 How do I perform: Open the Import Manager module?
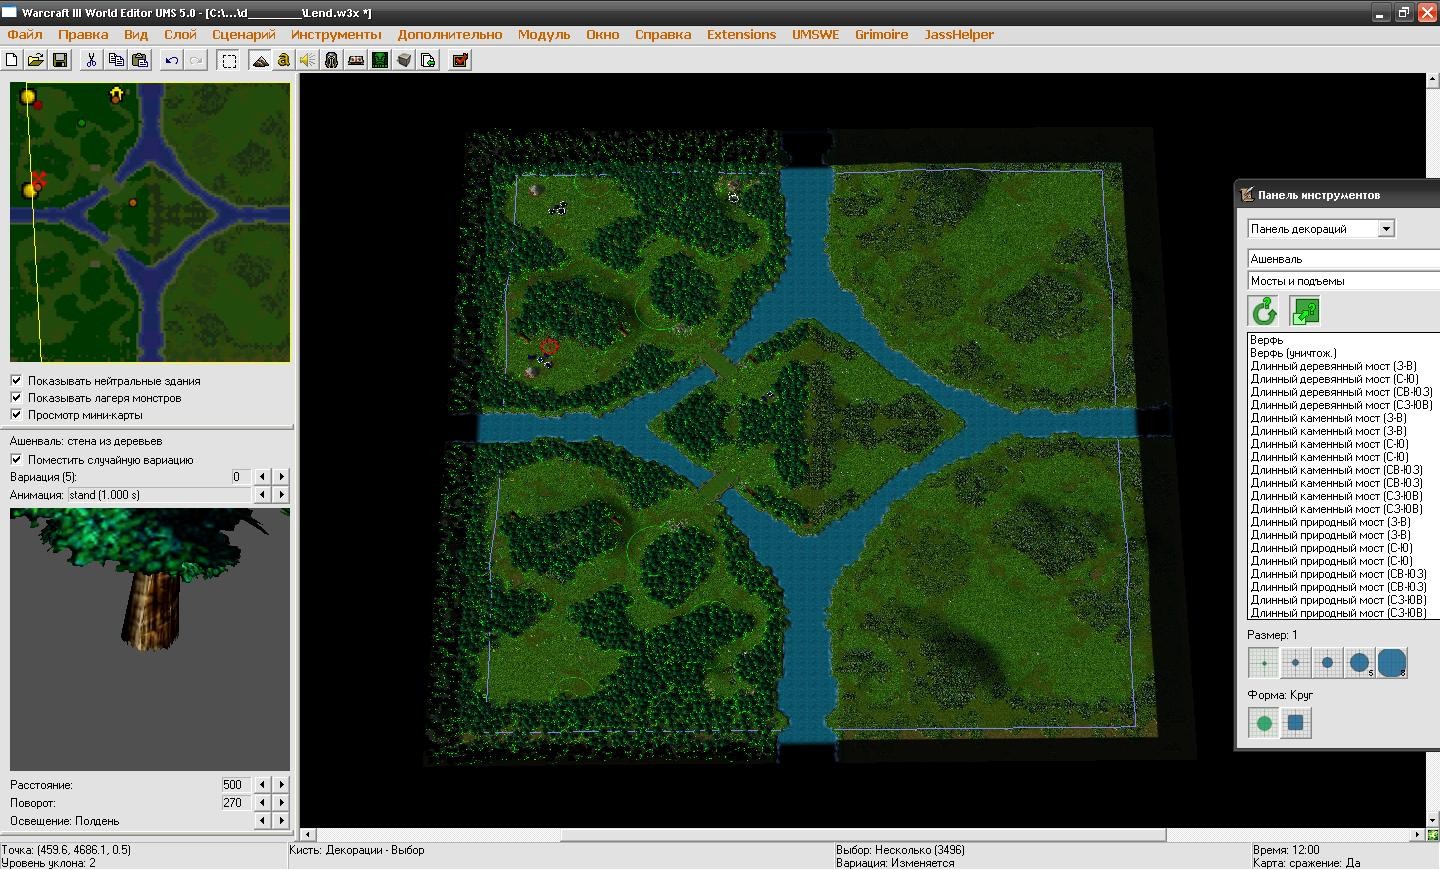pos(428,60)
